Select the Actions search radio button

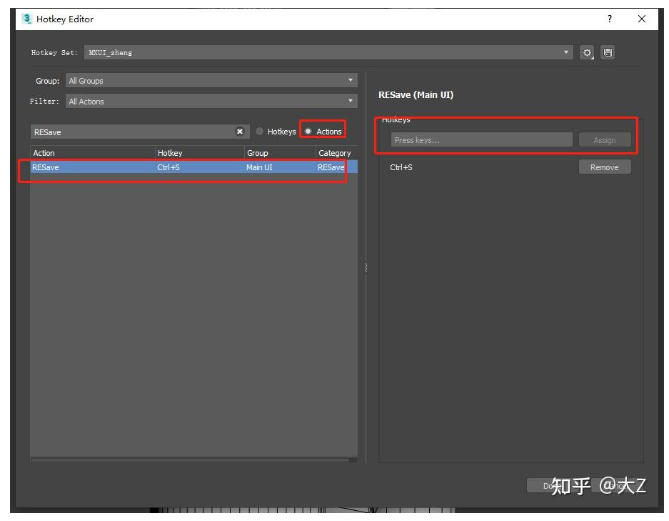coord(309,131)
